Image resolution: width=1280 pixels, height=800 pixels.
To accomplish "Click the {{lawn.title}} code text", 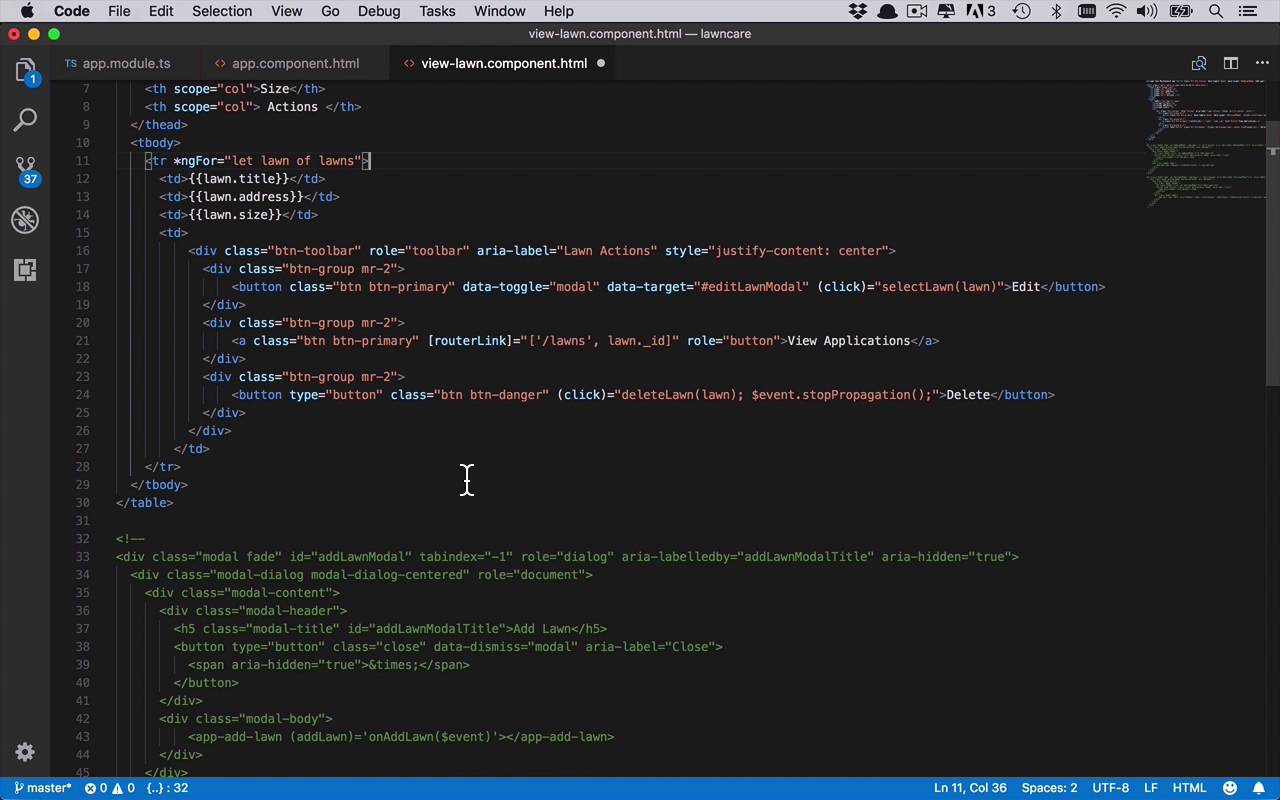I will point(238,178).
